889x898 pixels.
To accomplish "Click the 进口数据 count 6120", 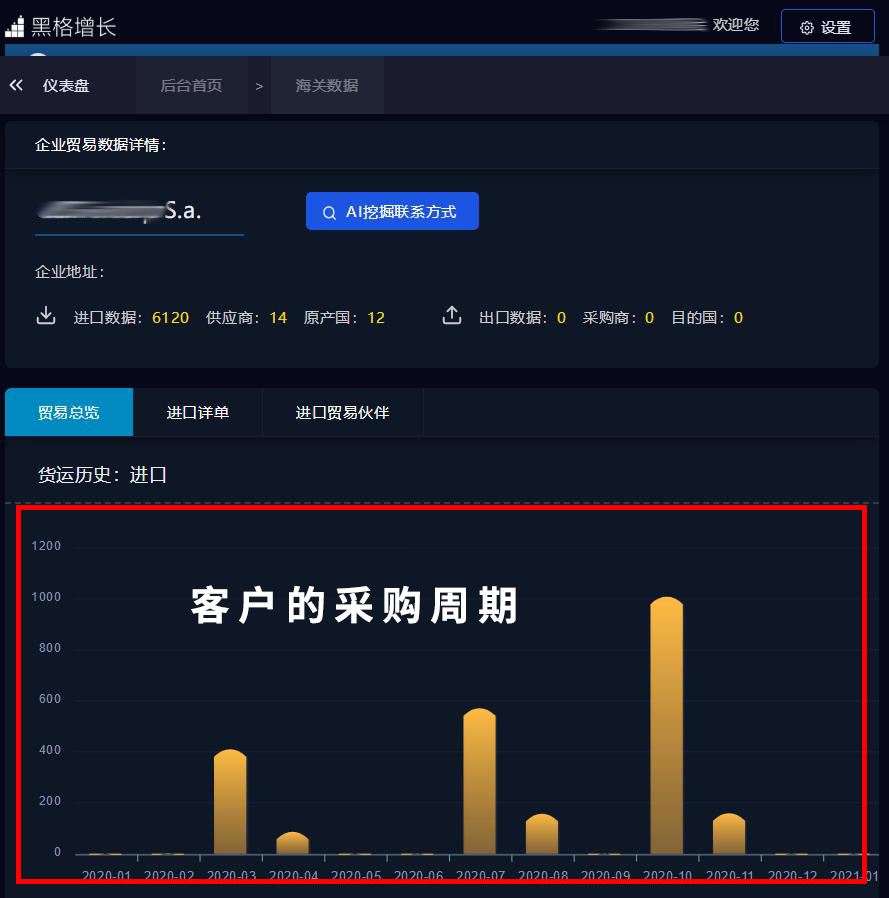I will coord(170,318).
